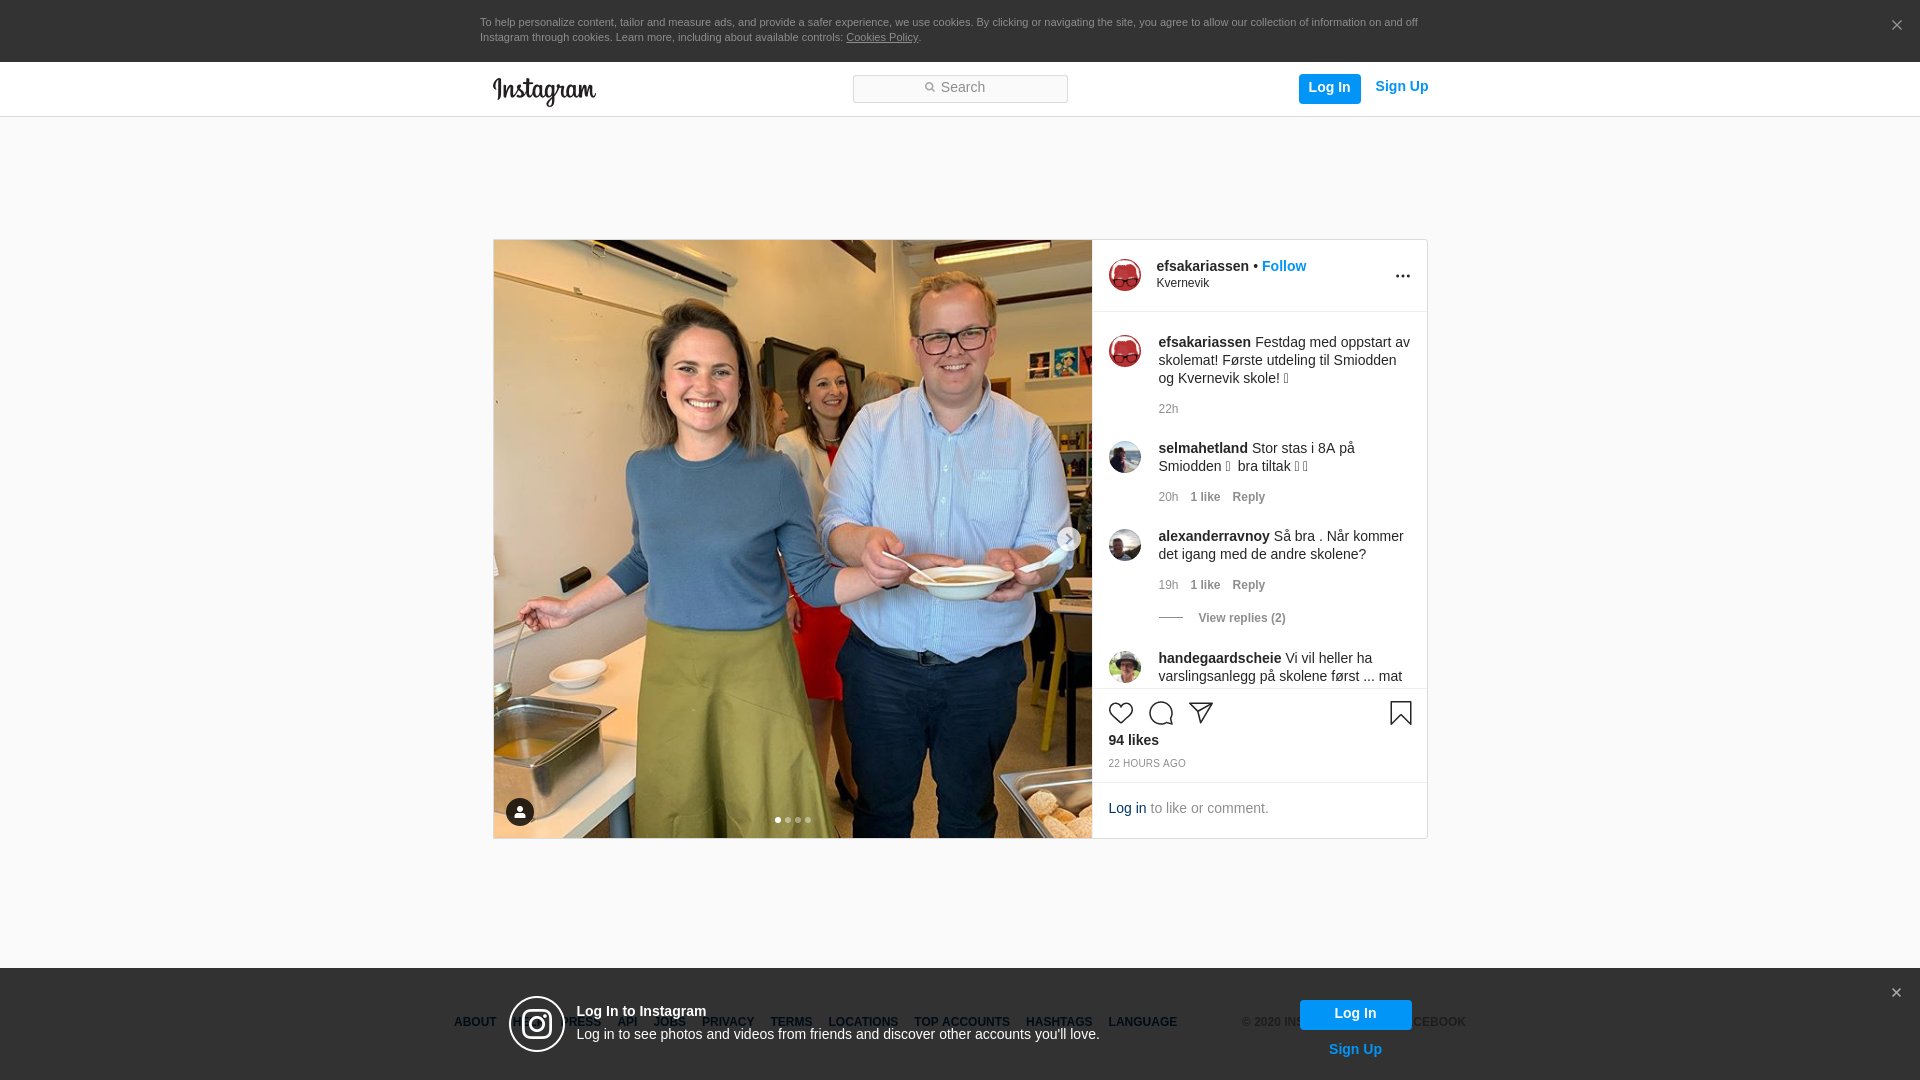This screenshot has height=1080, width=1920.
Task: Open efsakariassen avatar beside caption
Action: click(1125, 351)
